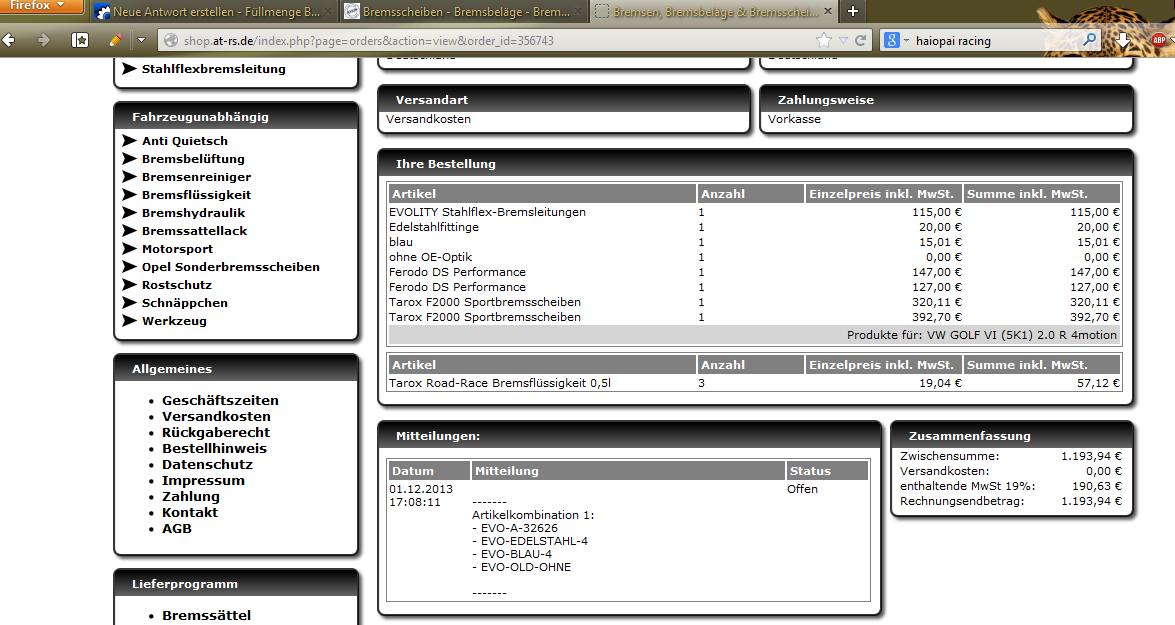Open the Impressum link
Screen dimensions: 1175x625
tap(203, 480)
